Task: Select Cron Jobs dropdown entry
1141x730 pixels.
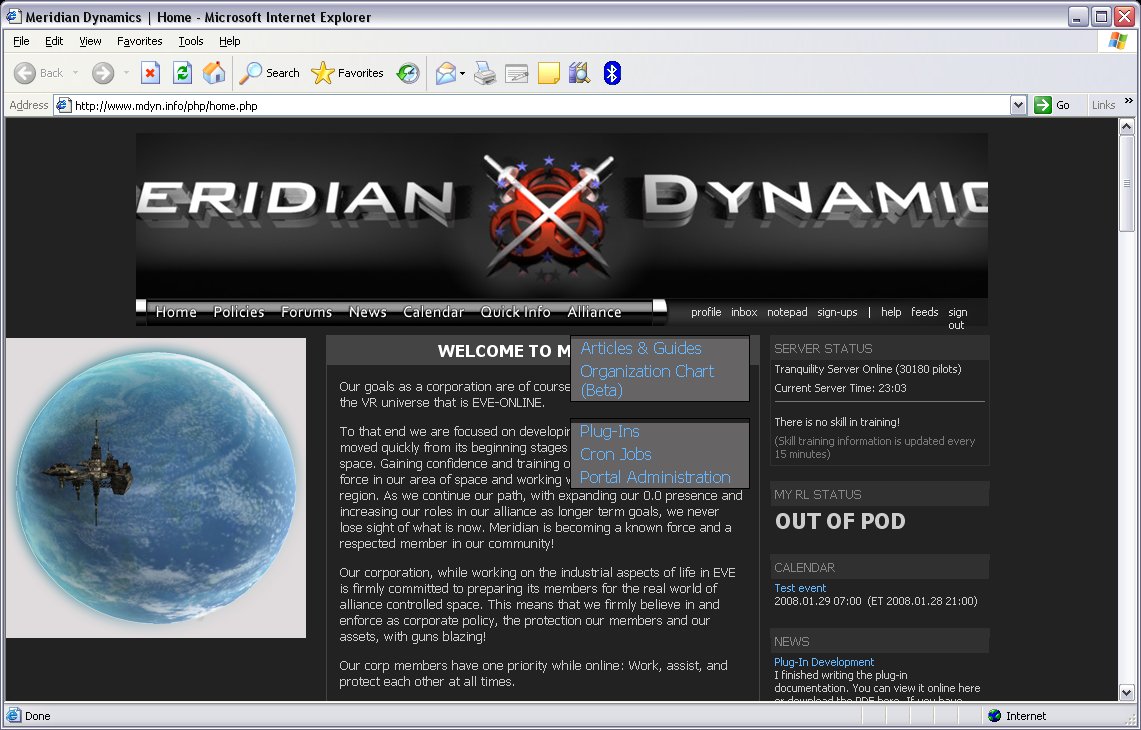Action: pos(616,454)
